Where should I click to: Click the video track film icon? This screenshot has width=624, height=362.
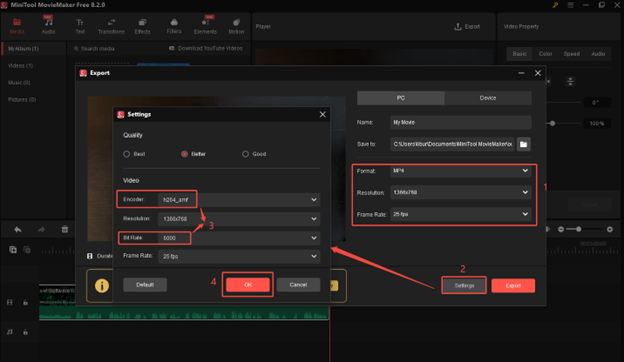(x=10, y=302)
